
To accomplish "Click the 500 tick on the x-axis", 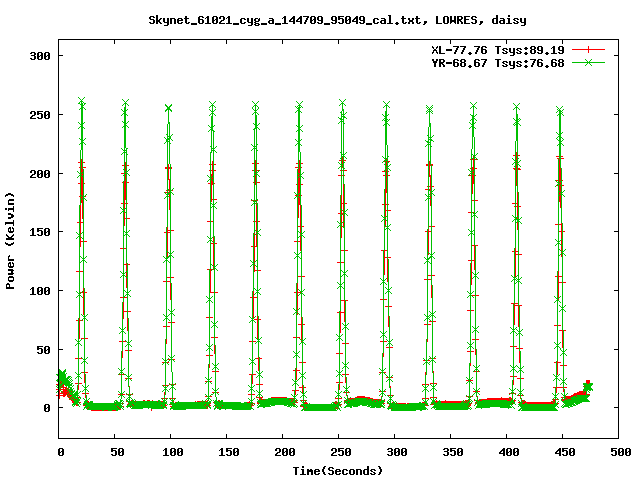I will pyautogui.click(x=618, y=452).
